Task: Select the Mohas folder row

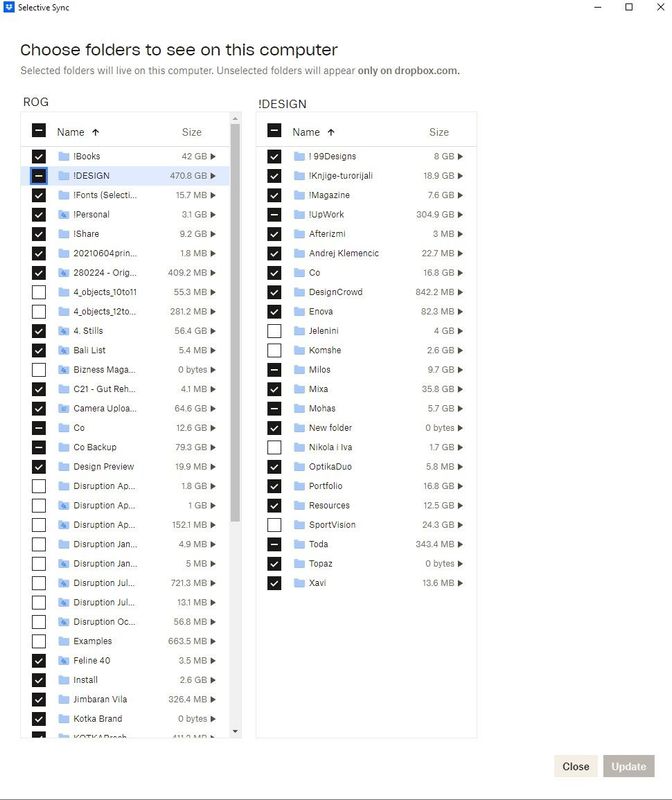Action: tap(366, 408)
